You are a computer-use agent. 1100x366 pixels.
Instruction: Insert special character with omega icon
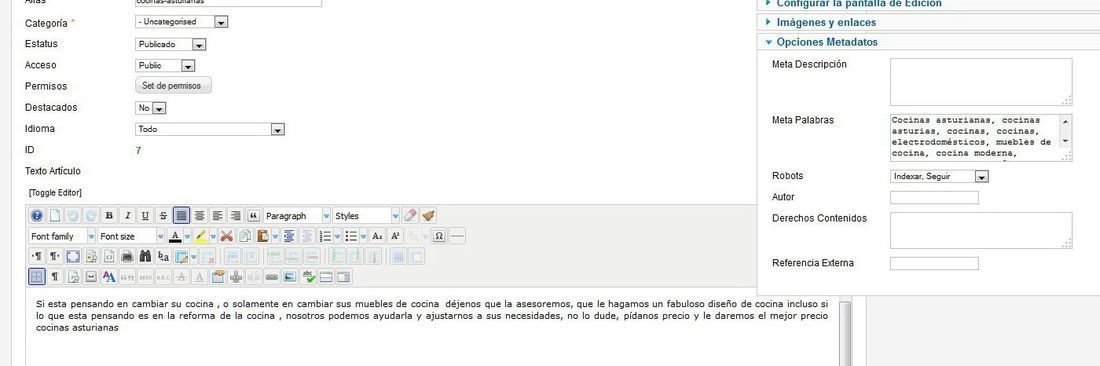tap(439, 236)
